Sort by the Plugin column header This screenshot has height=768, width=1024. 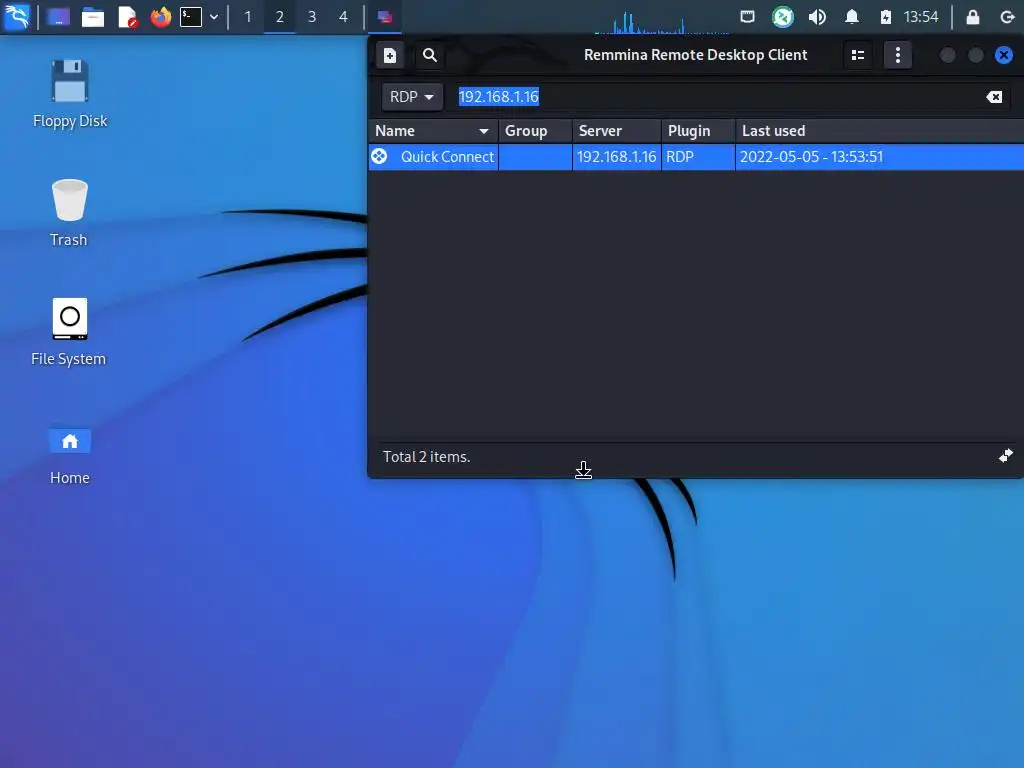[698, 131]
